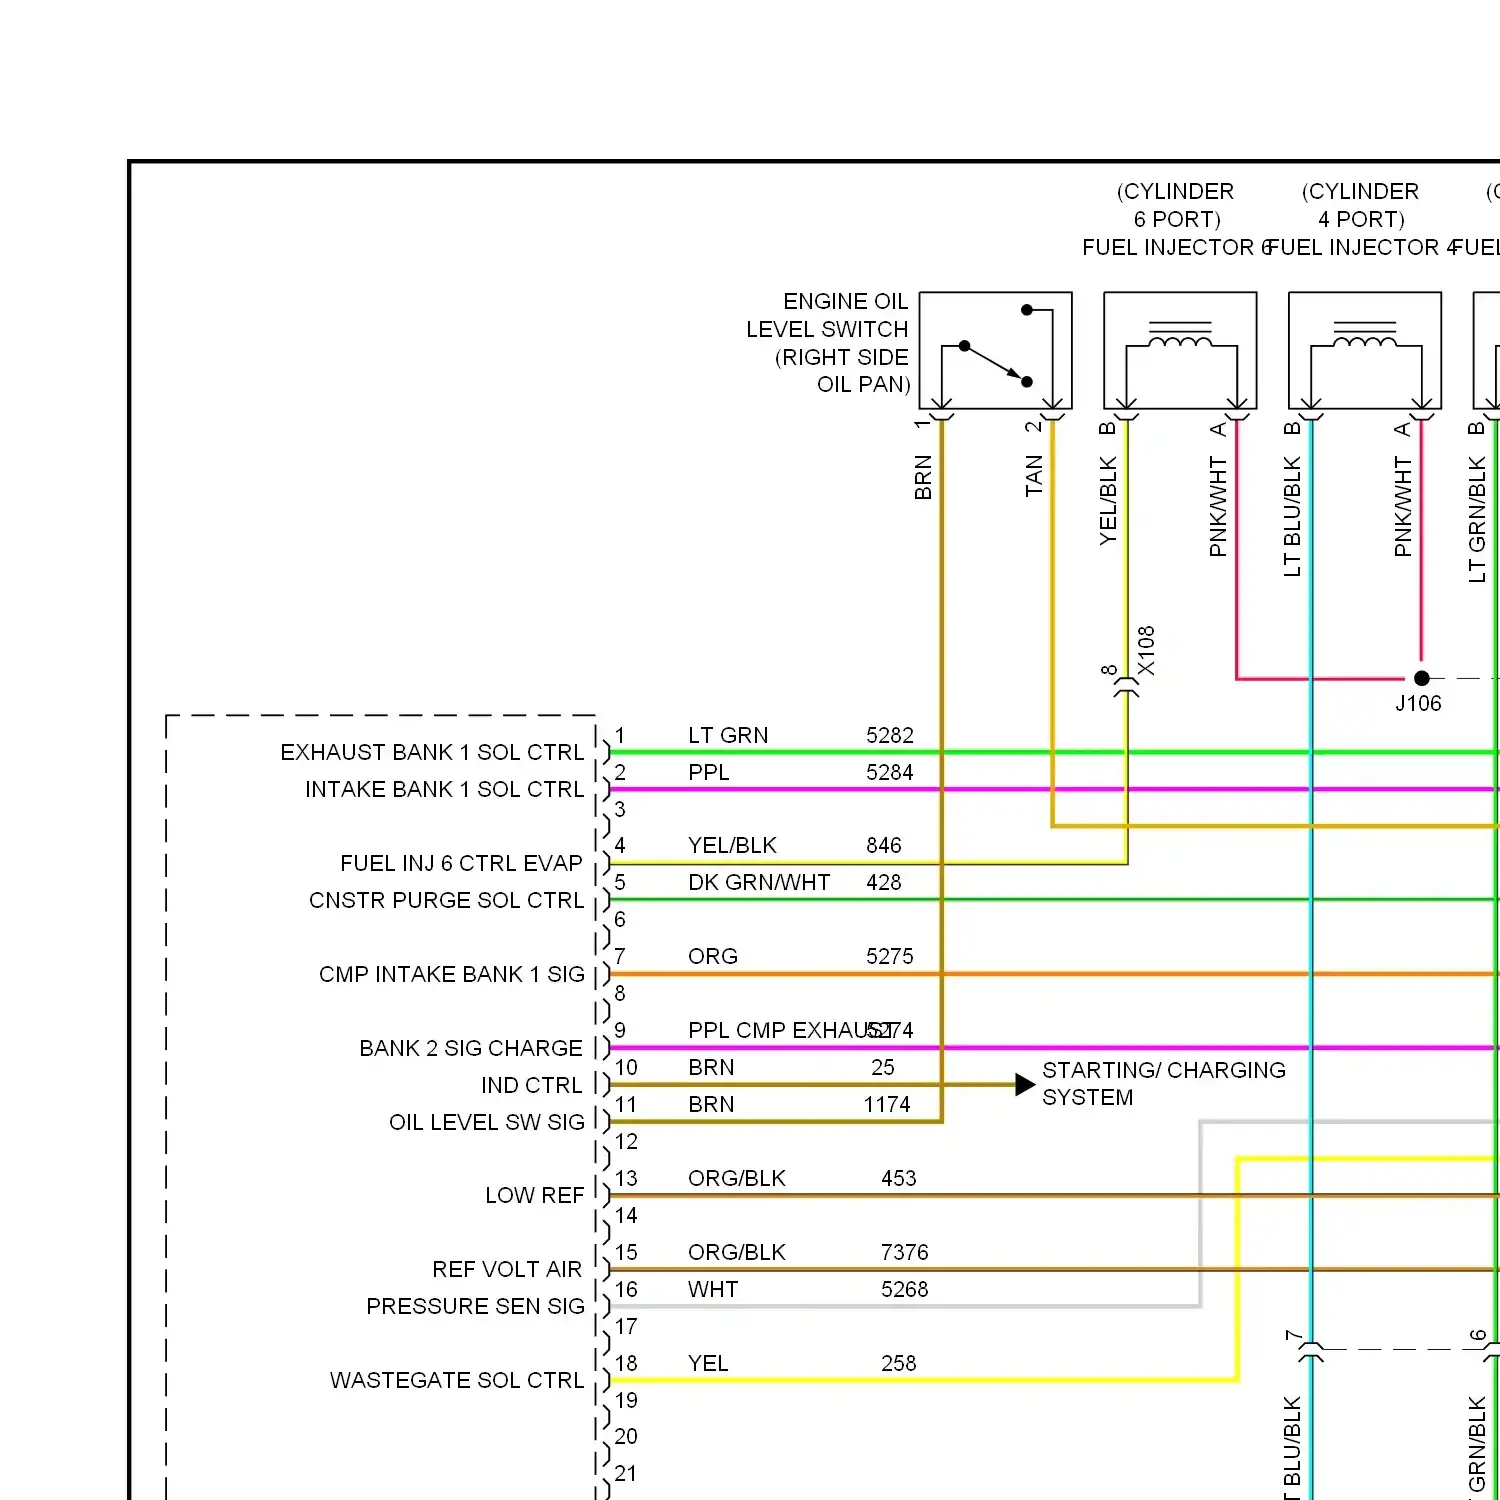The width and height of the screenshot is (1500, 1500).
Task: Click the 'ORG/BLK' label on pin 13
Action: 737,1178
